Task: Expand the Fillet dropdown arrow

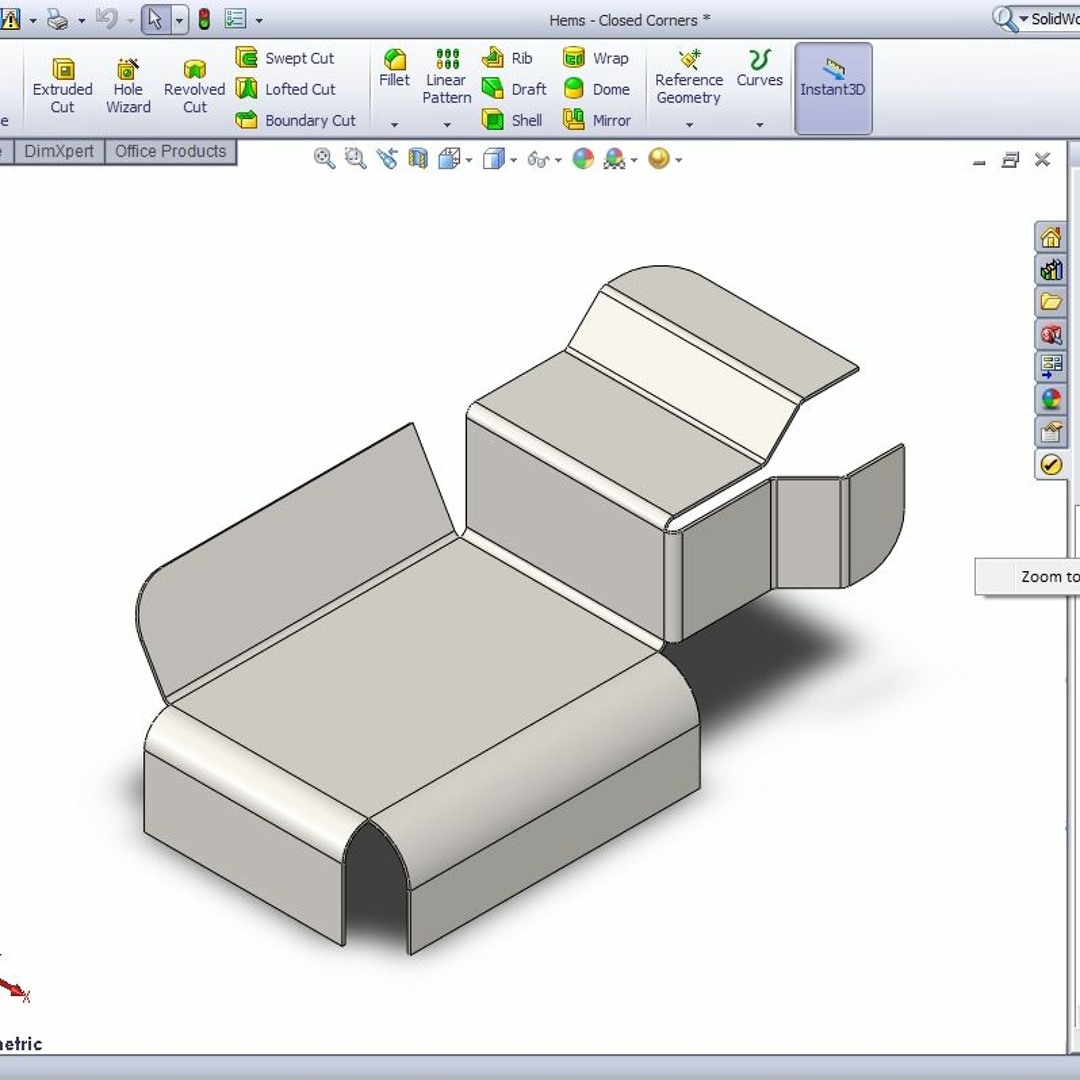Action: pyautogui.click(x=394, y=125)
